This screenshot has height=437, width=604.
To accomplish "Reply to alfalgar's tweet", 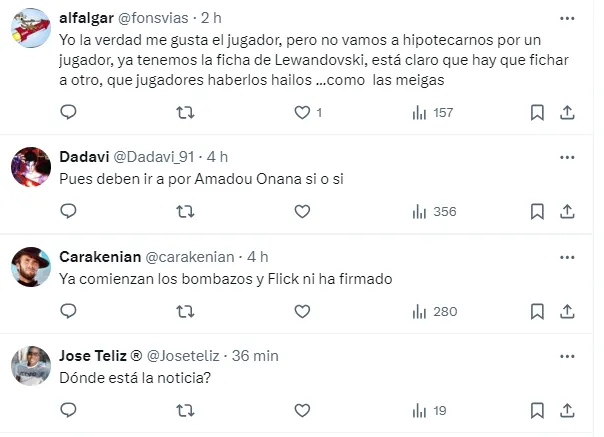I will 68,113.
